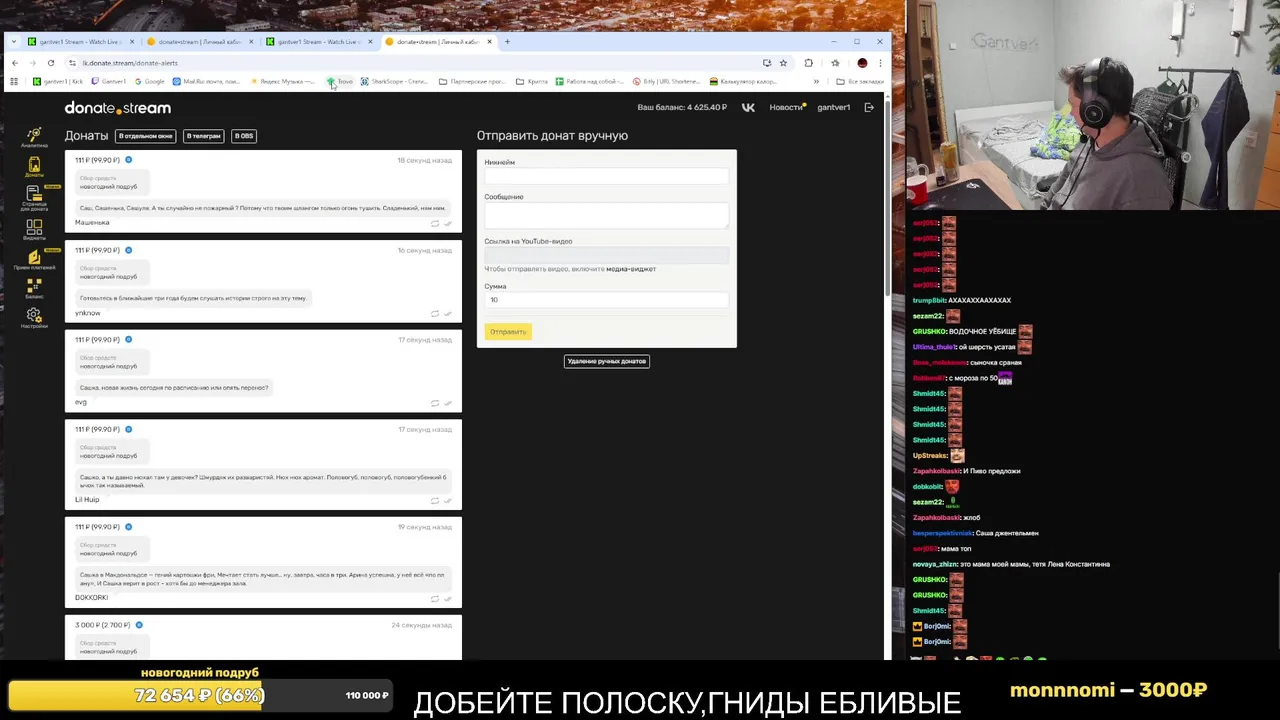Mark ynknow donation as read
1280x720 pixels.
[447, 313]
